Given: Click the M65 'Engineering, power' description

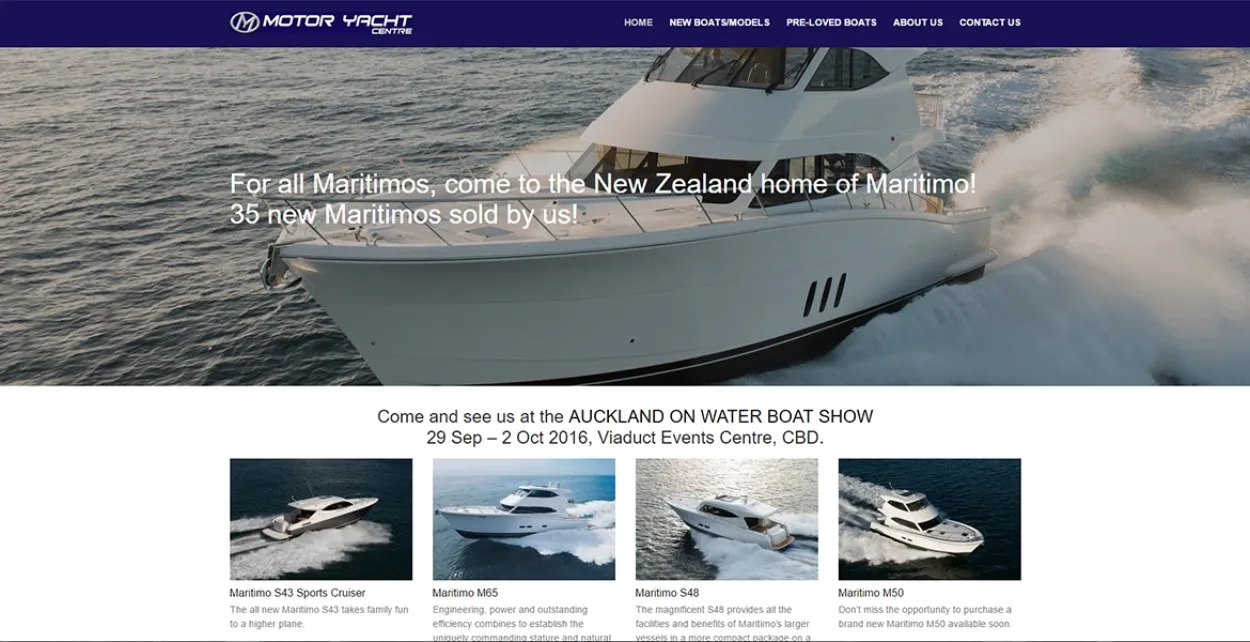Looking at the screenshot, I should click(522, 623).
